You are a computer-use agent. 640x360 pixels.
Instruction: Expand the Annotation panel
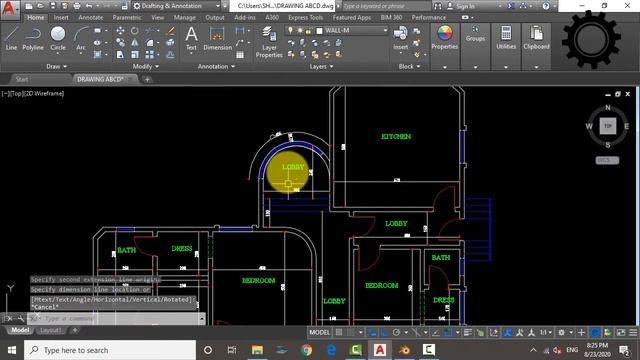(x=216, y=66)
